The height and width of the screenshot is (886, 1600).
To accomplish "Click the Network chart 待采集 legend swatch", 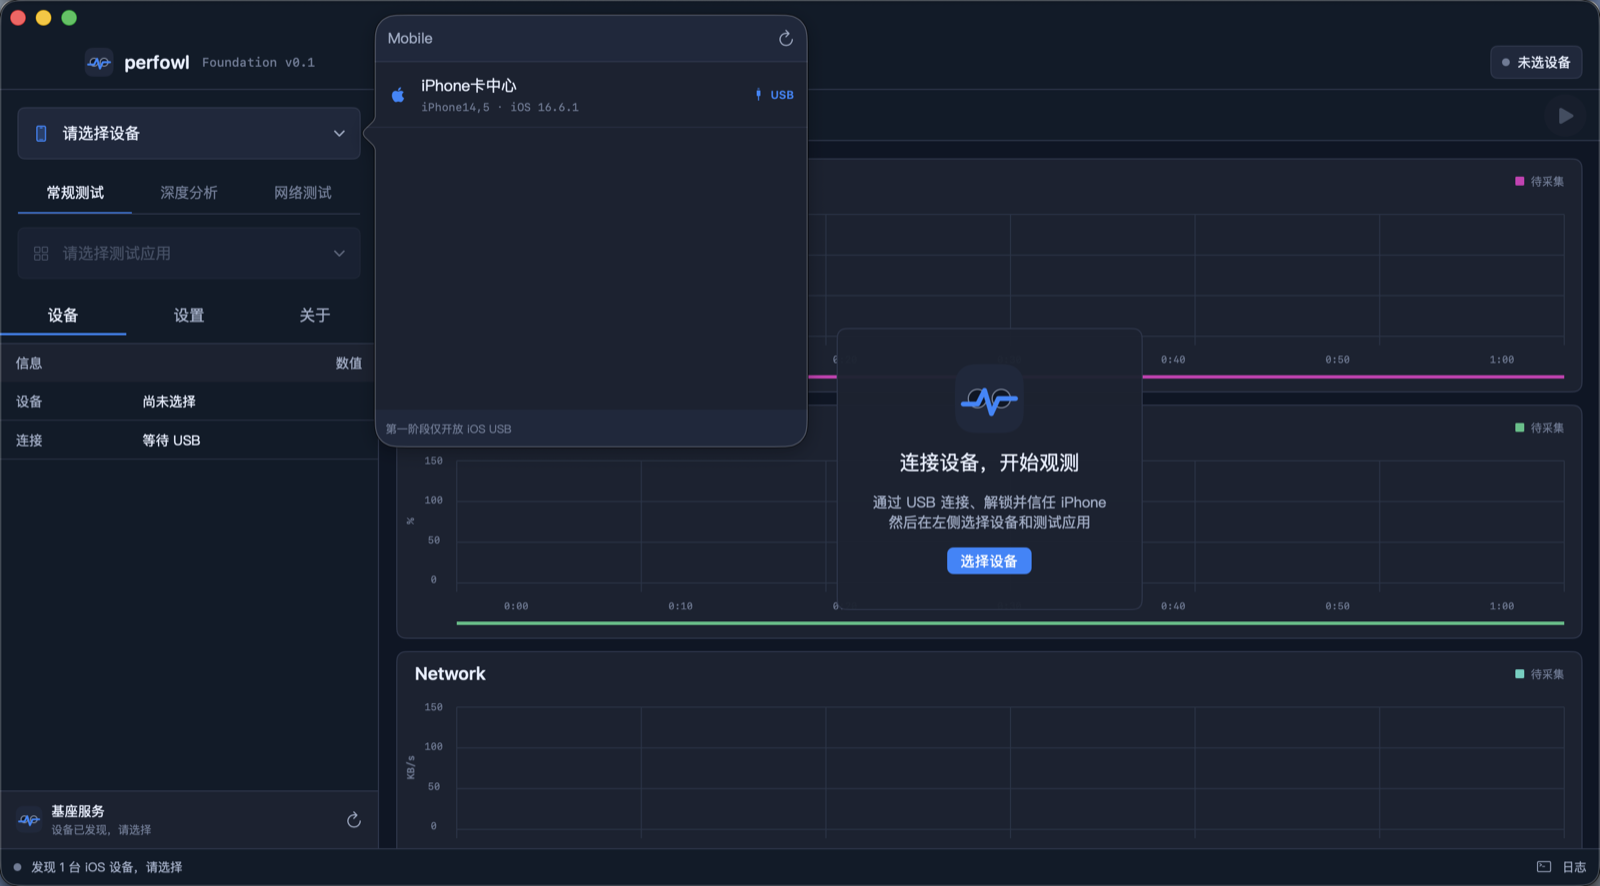I will click(x=1520, y=674).
